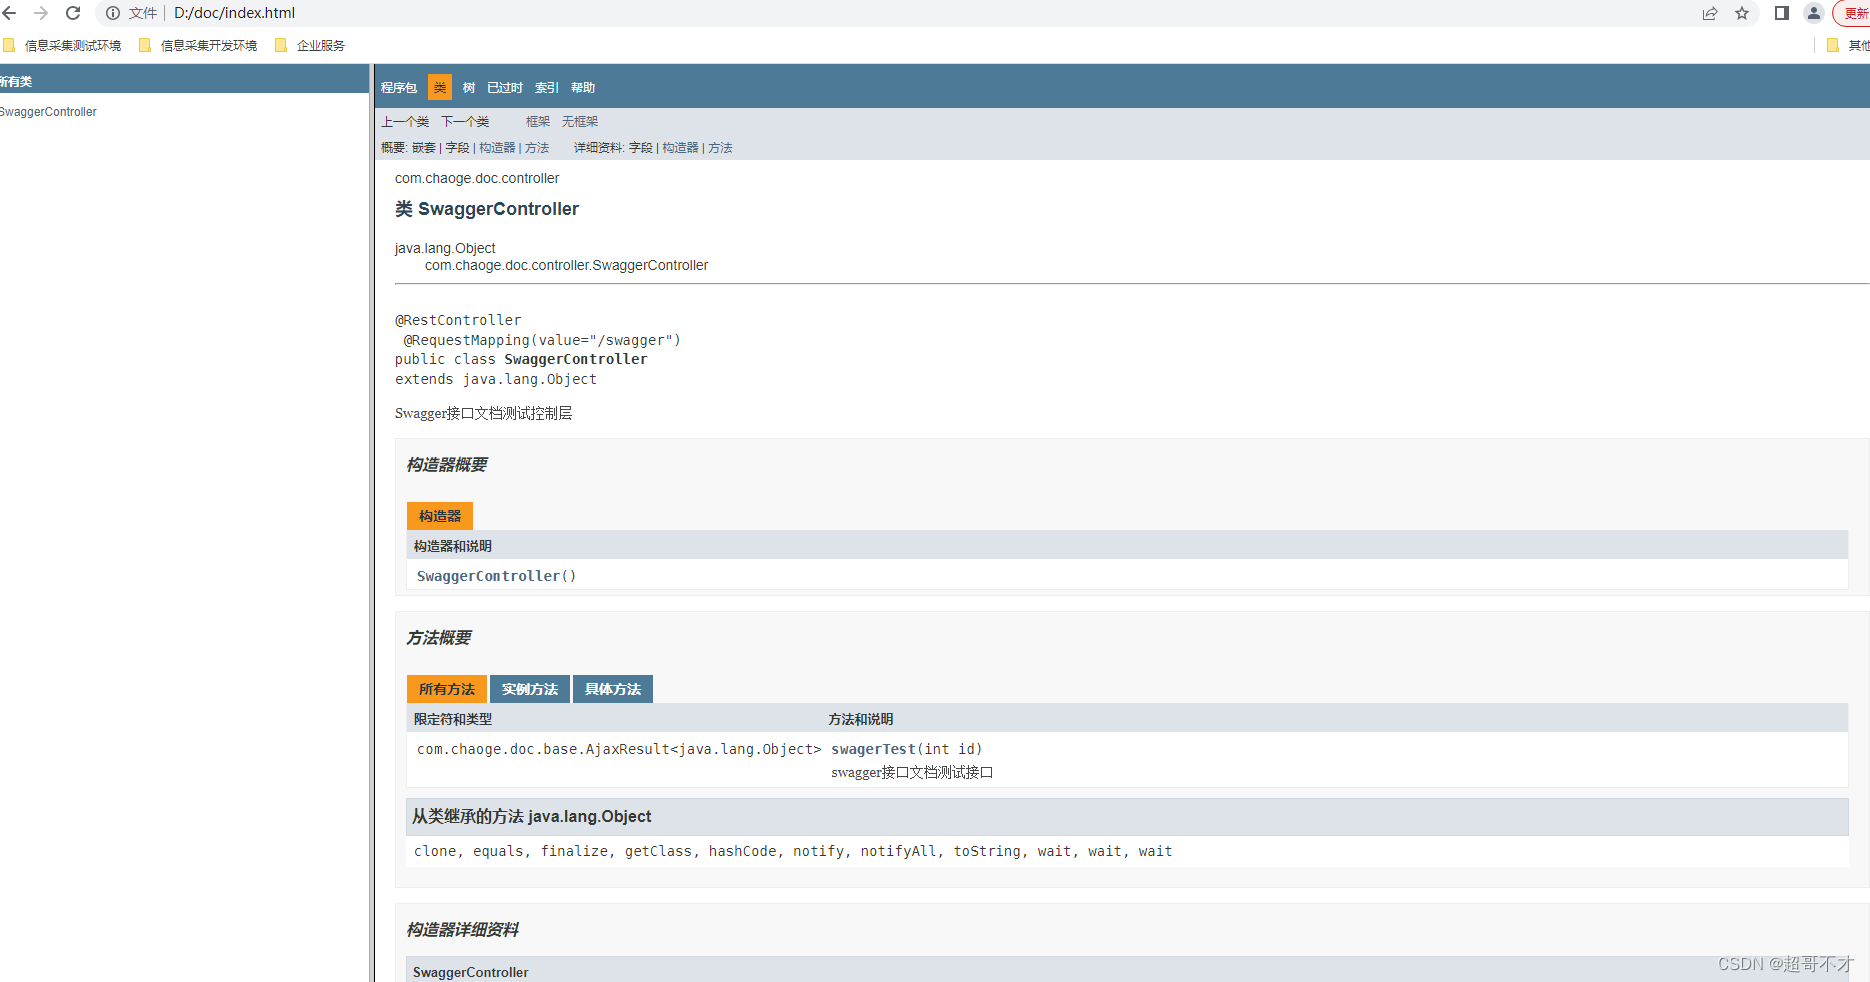Select the 所有方法 tab
Viewport: 1870px width, 982px height.
pos(447,689)
